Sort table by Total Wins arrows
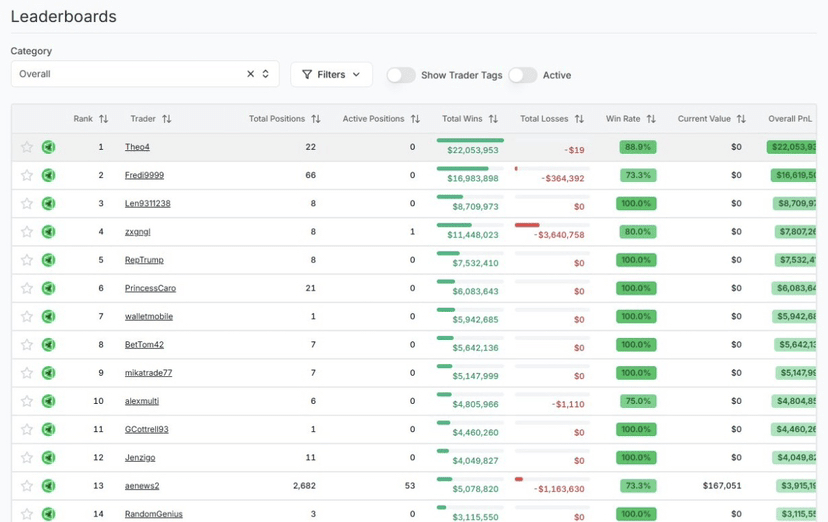This screenshot has height=522, width=828. point(493,119)
